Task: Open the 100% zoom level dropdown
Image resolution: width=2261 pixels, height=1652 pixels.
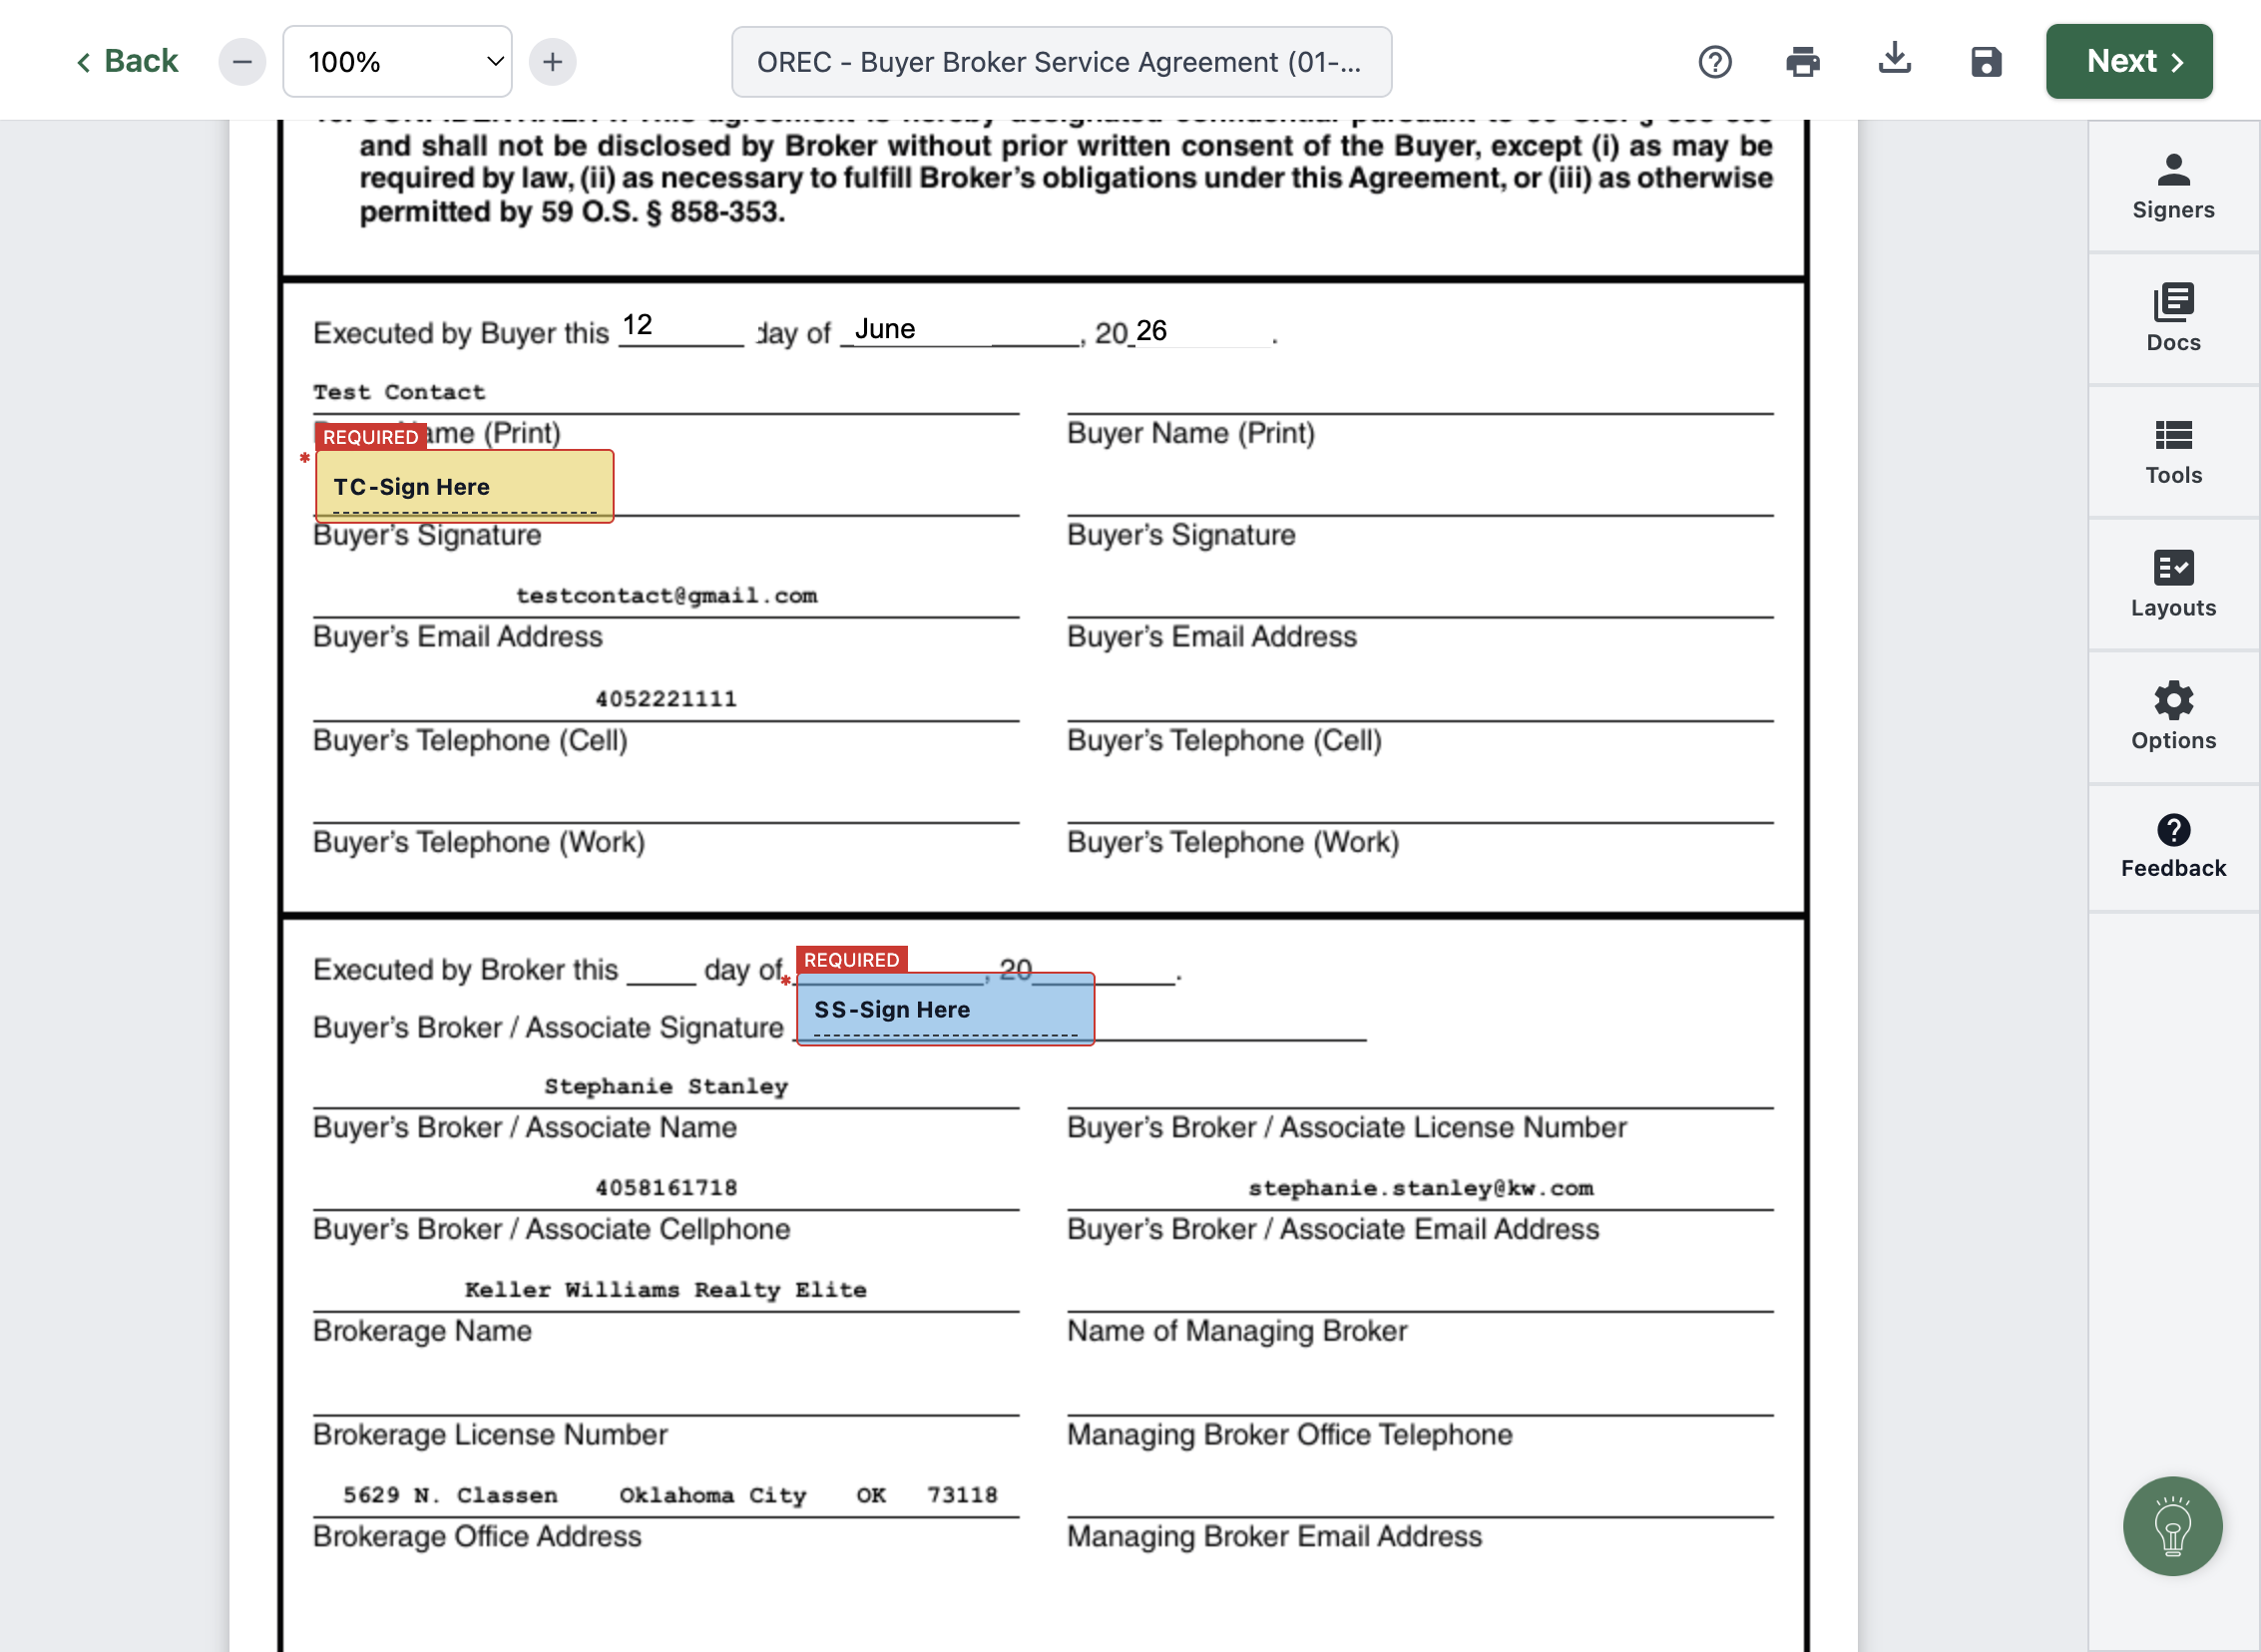Action: 398,62
